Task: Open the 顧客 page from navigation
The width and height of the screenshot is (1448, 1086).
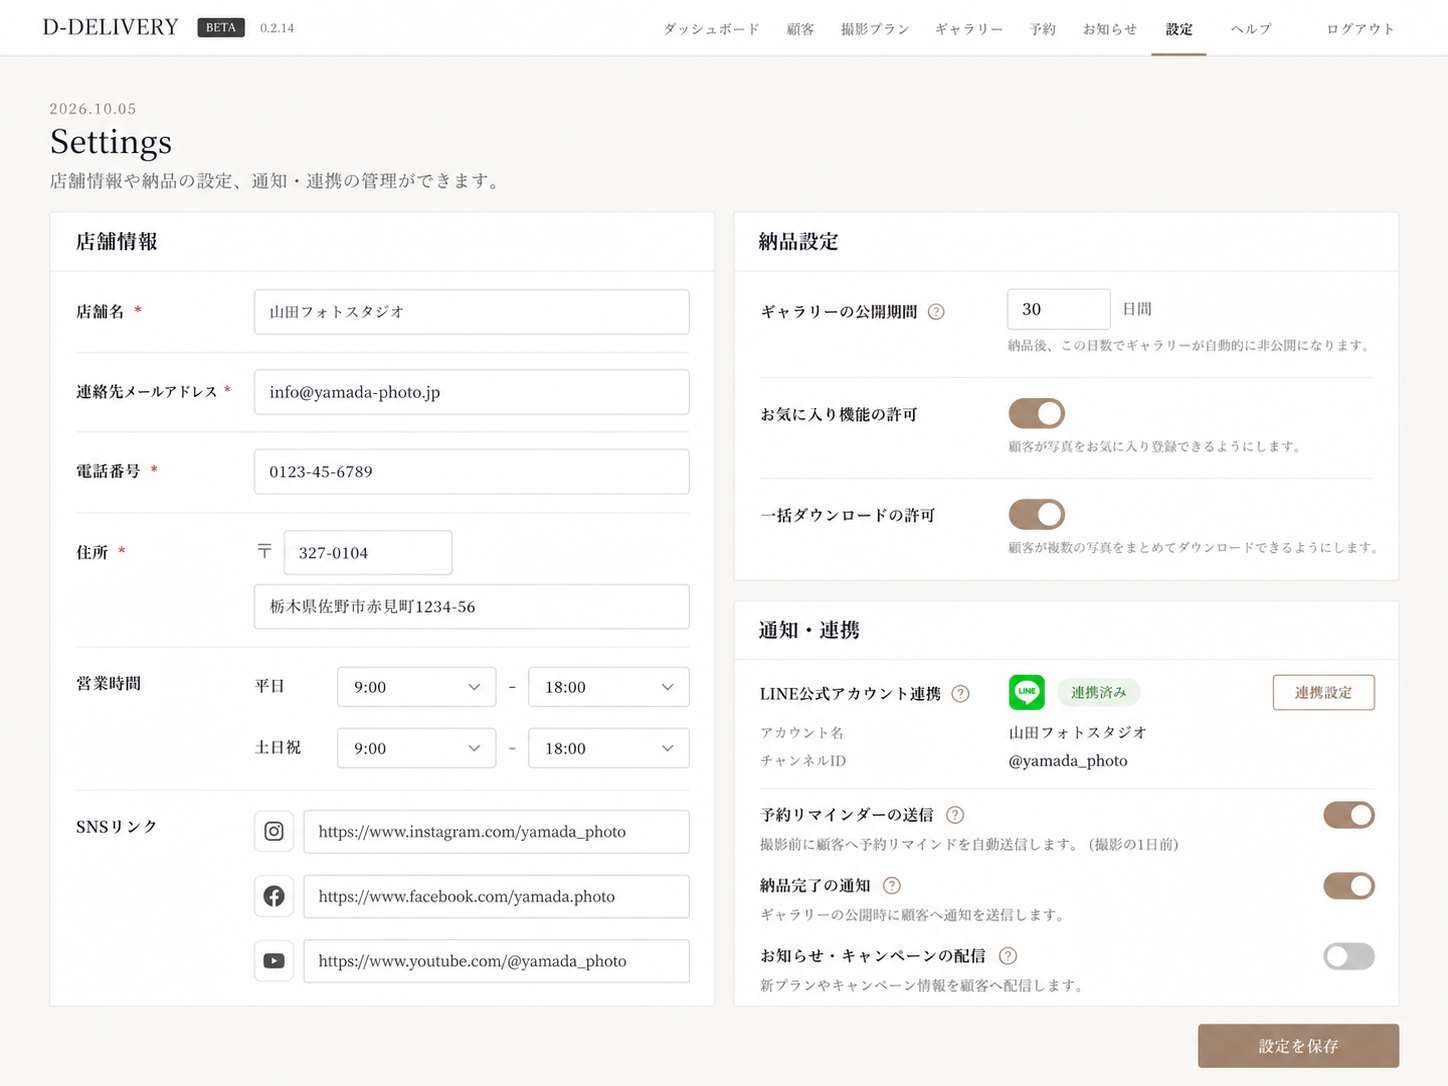Action: pos(800,29)
